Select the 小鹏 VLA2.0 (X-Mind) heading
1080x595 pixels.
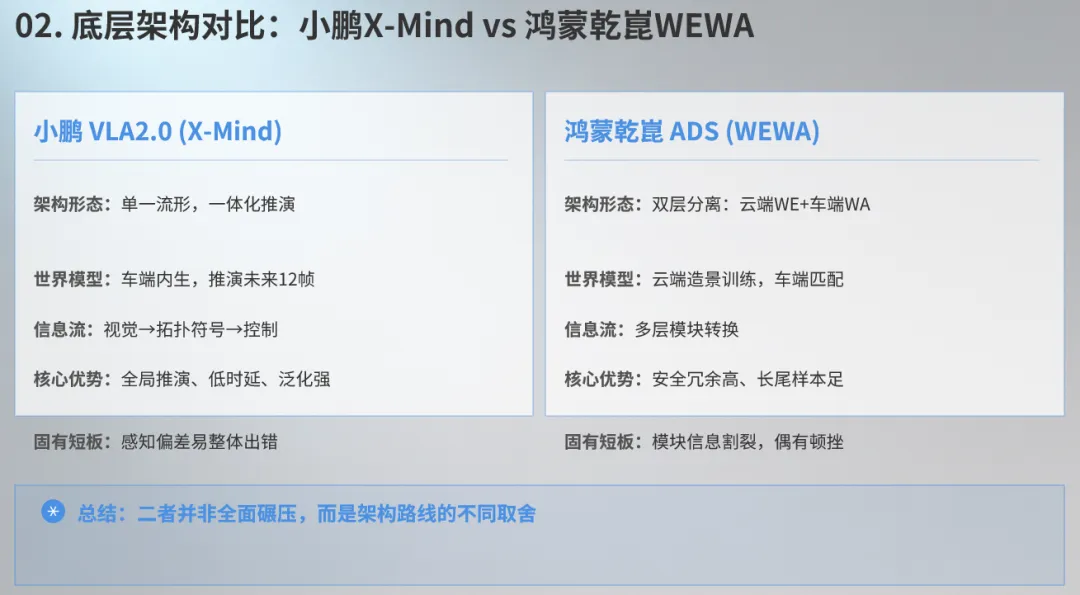click(x=158, y=131)
